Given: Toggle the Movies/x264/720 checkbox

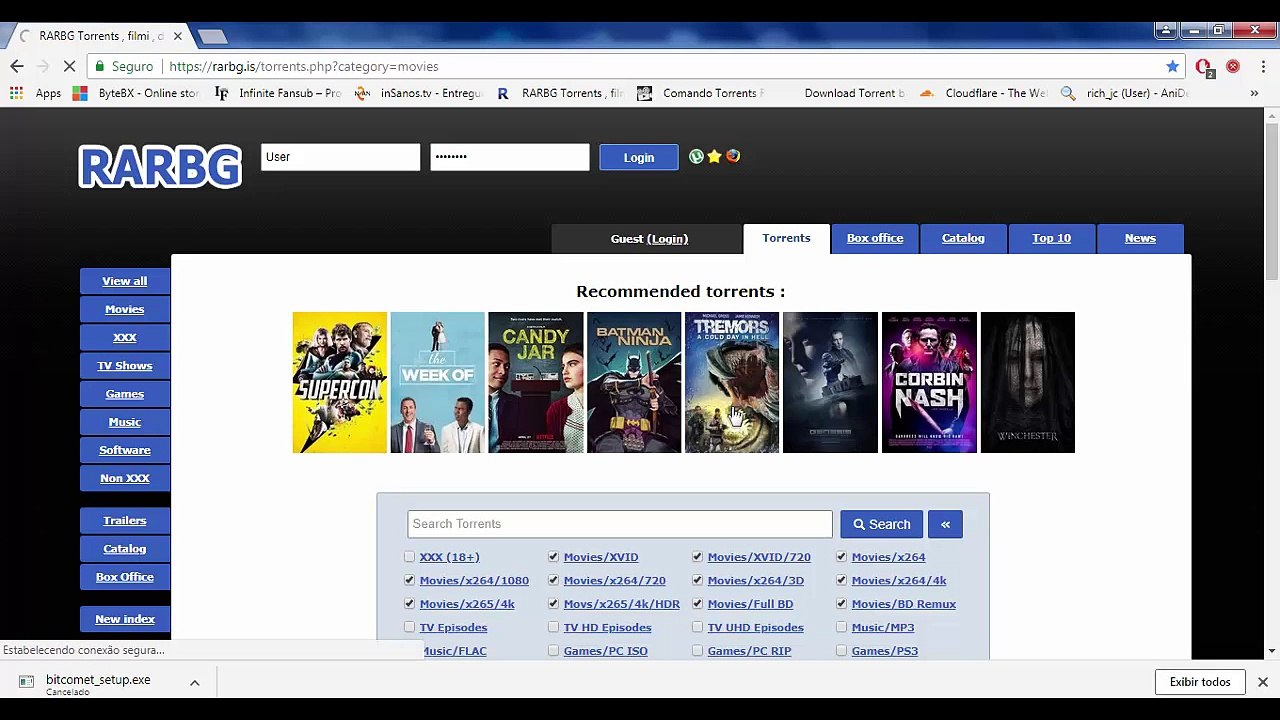Looking at the screenshot, I should tap(553, 580).
